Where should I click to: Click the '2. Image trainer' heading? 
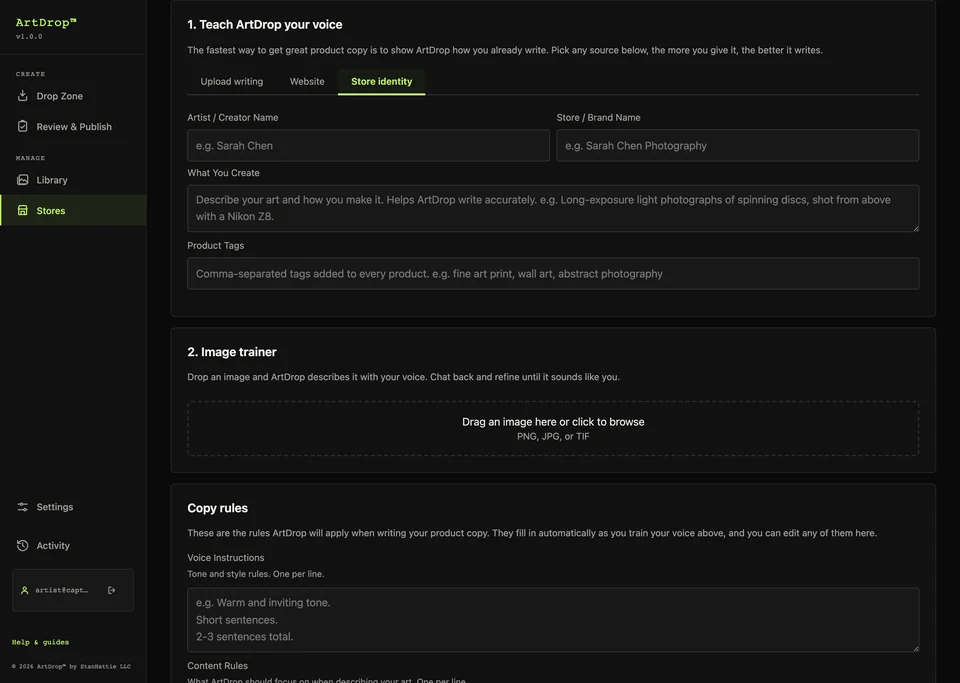[x=232, y=352]
